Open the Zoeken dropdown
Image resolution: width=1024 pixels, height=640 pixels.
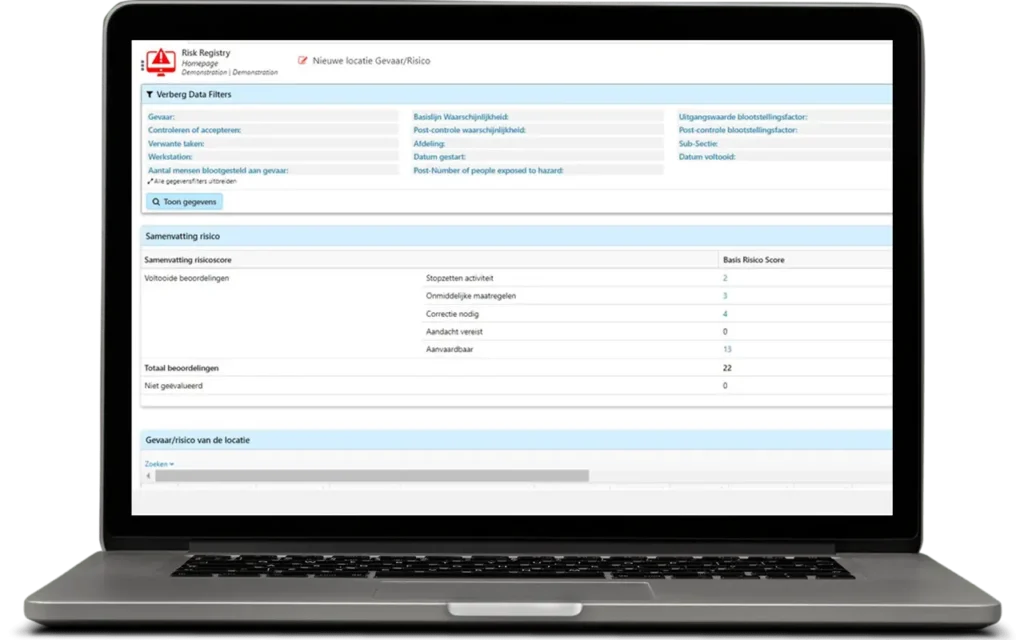pyautogui.click(x=159, y=464)
